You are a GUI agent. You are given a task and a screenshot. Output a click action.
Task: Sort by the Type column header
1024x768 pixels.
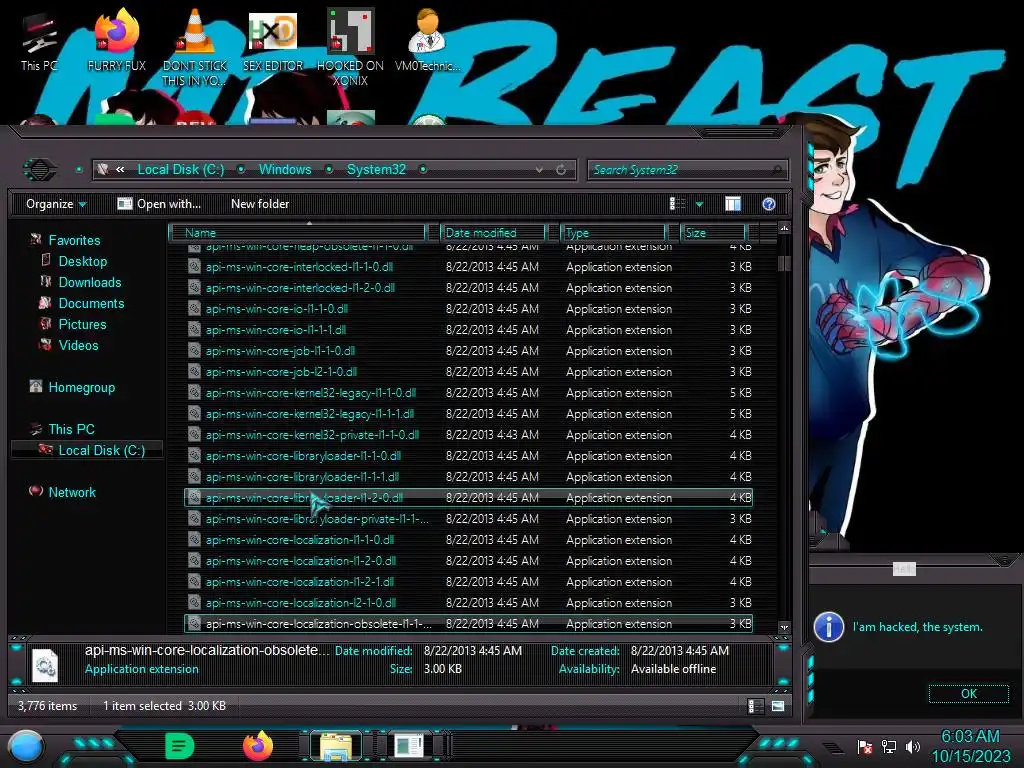coord(614,232)
